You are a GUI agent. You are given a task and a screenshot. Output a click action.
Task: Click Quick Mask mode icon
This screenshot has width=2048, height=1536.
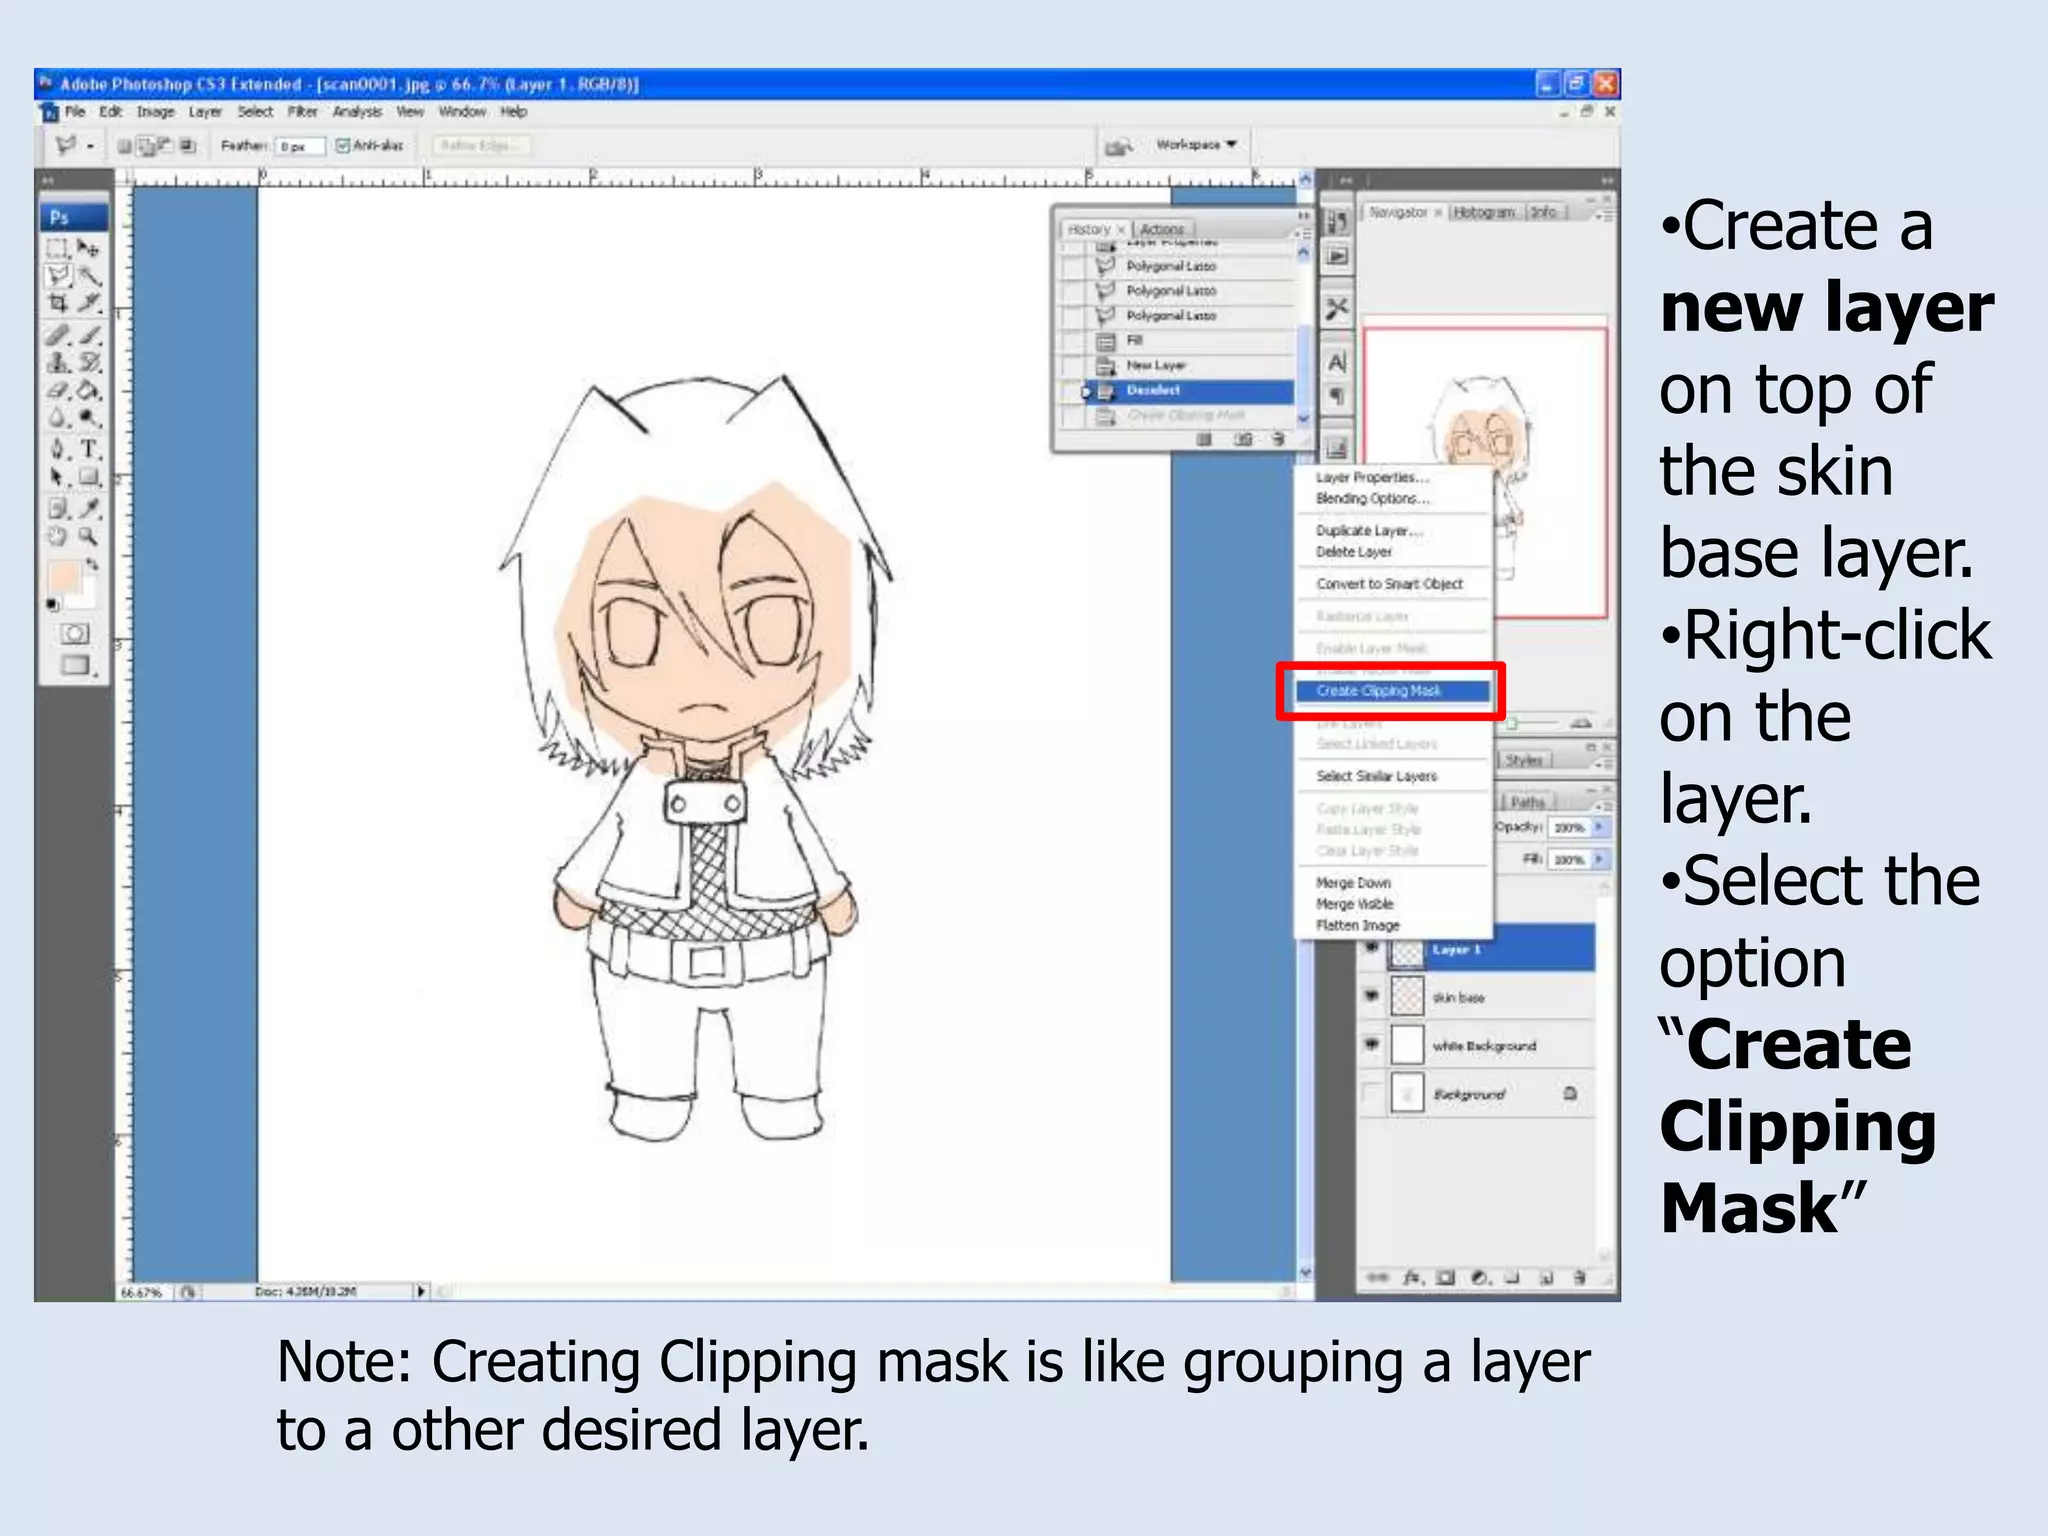74,633
